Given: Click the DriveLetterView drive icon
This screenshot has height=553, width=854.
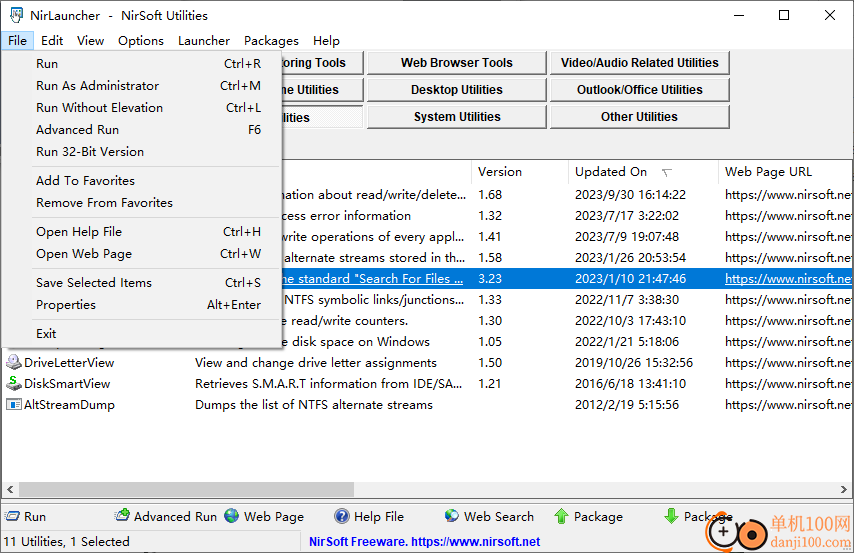Looking at the screenshot, I should pos(13,362).
